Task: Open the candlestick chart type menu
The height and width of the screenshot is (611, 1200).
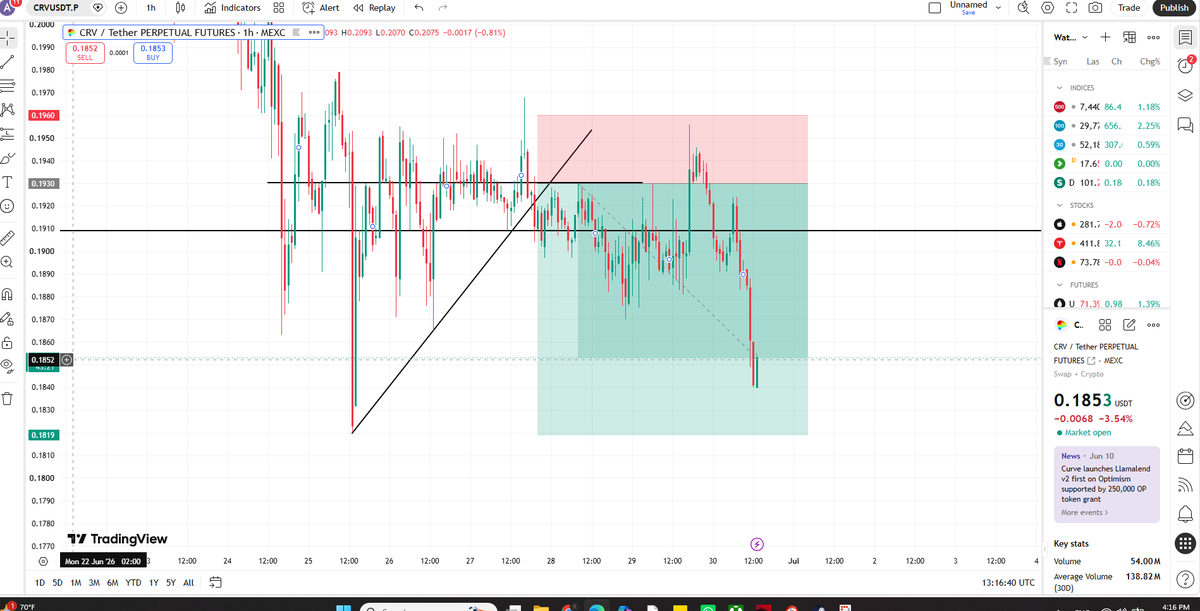Action: (x=180, y=7)
